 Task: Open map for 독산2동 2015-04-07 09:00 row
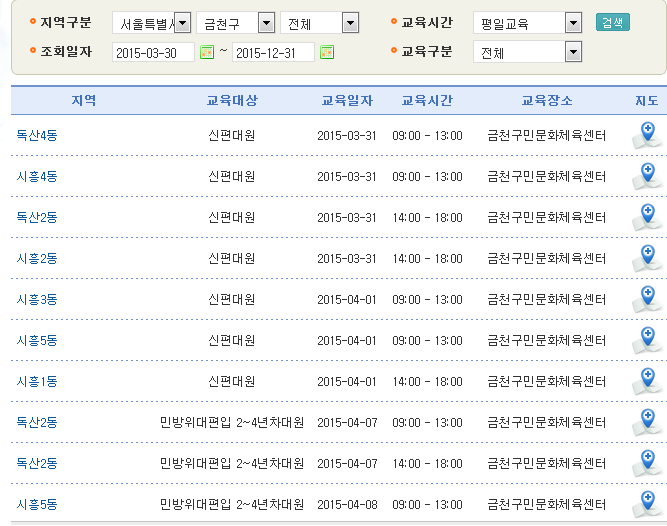coord(647,422)
